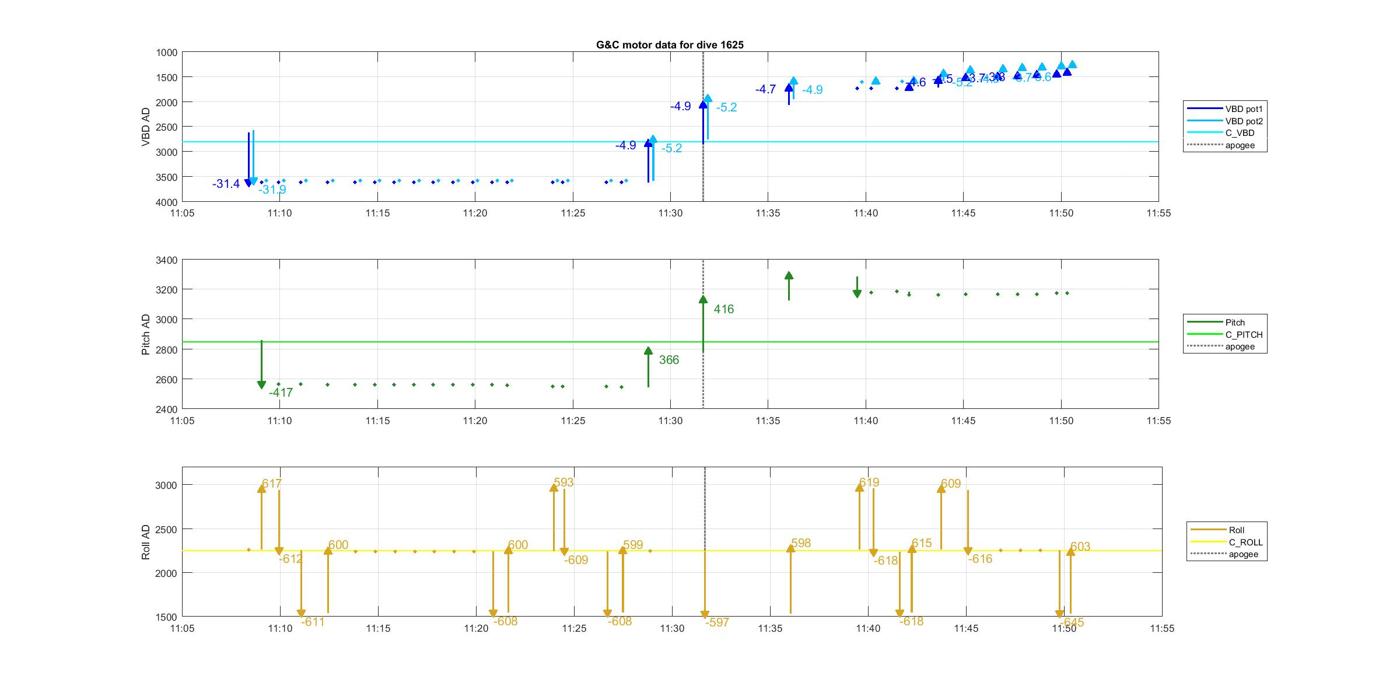This screenshot has width=1400, height=693.
Task: Click the '598' roll data label
Action: click(801, 544)
